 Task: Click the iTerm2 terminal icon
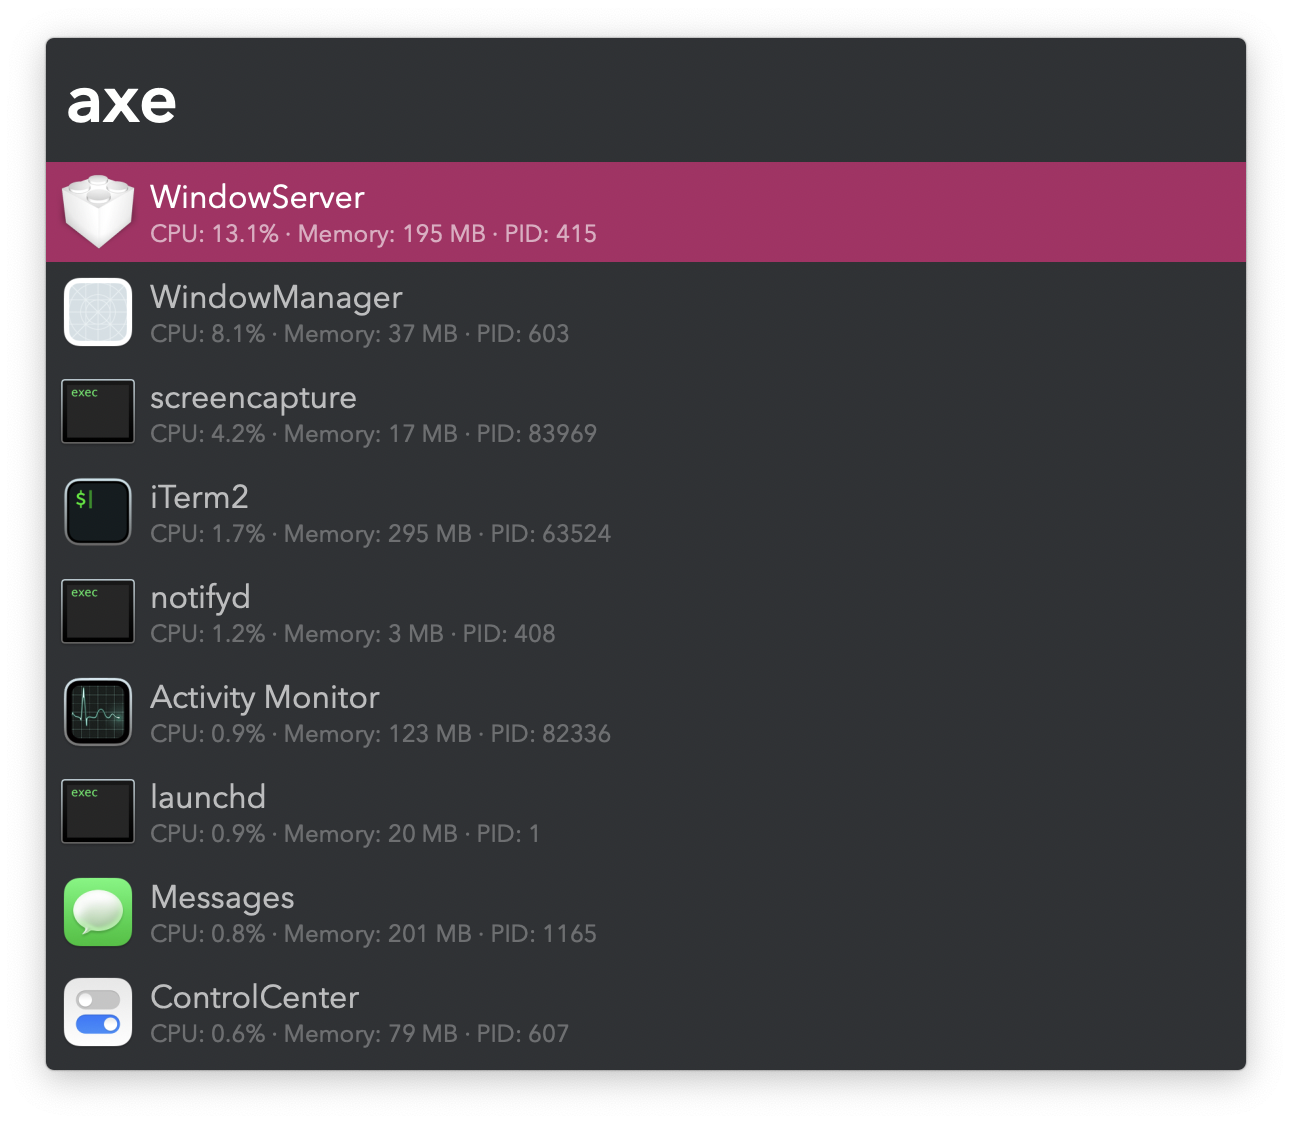click(x=98, y=512)
